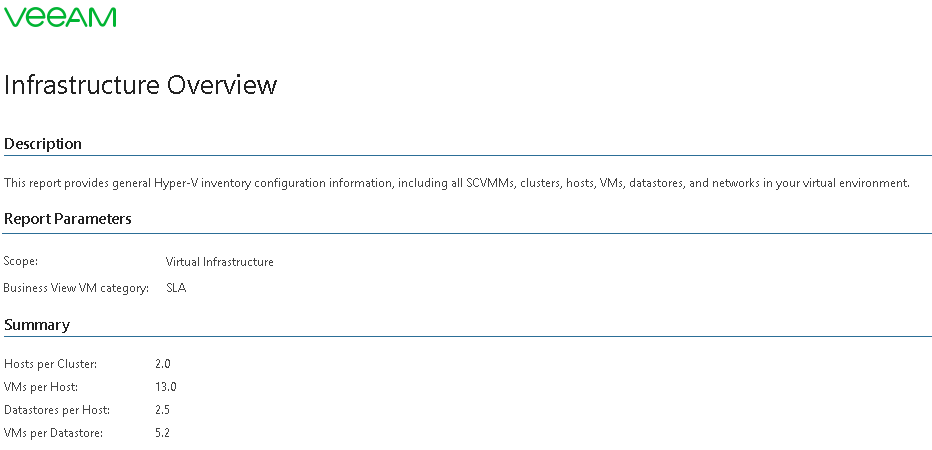The width and height of the screenshot is (932, 450).
Task: Select the VMs per Host label
Action: coord(41,387)
